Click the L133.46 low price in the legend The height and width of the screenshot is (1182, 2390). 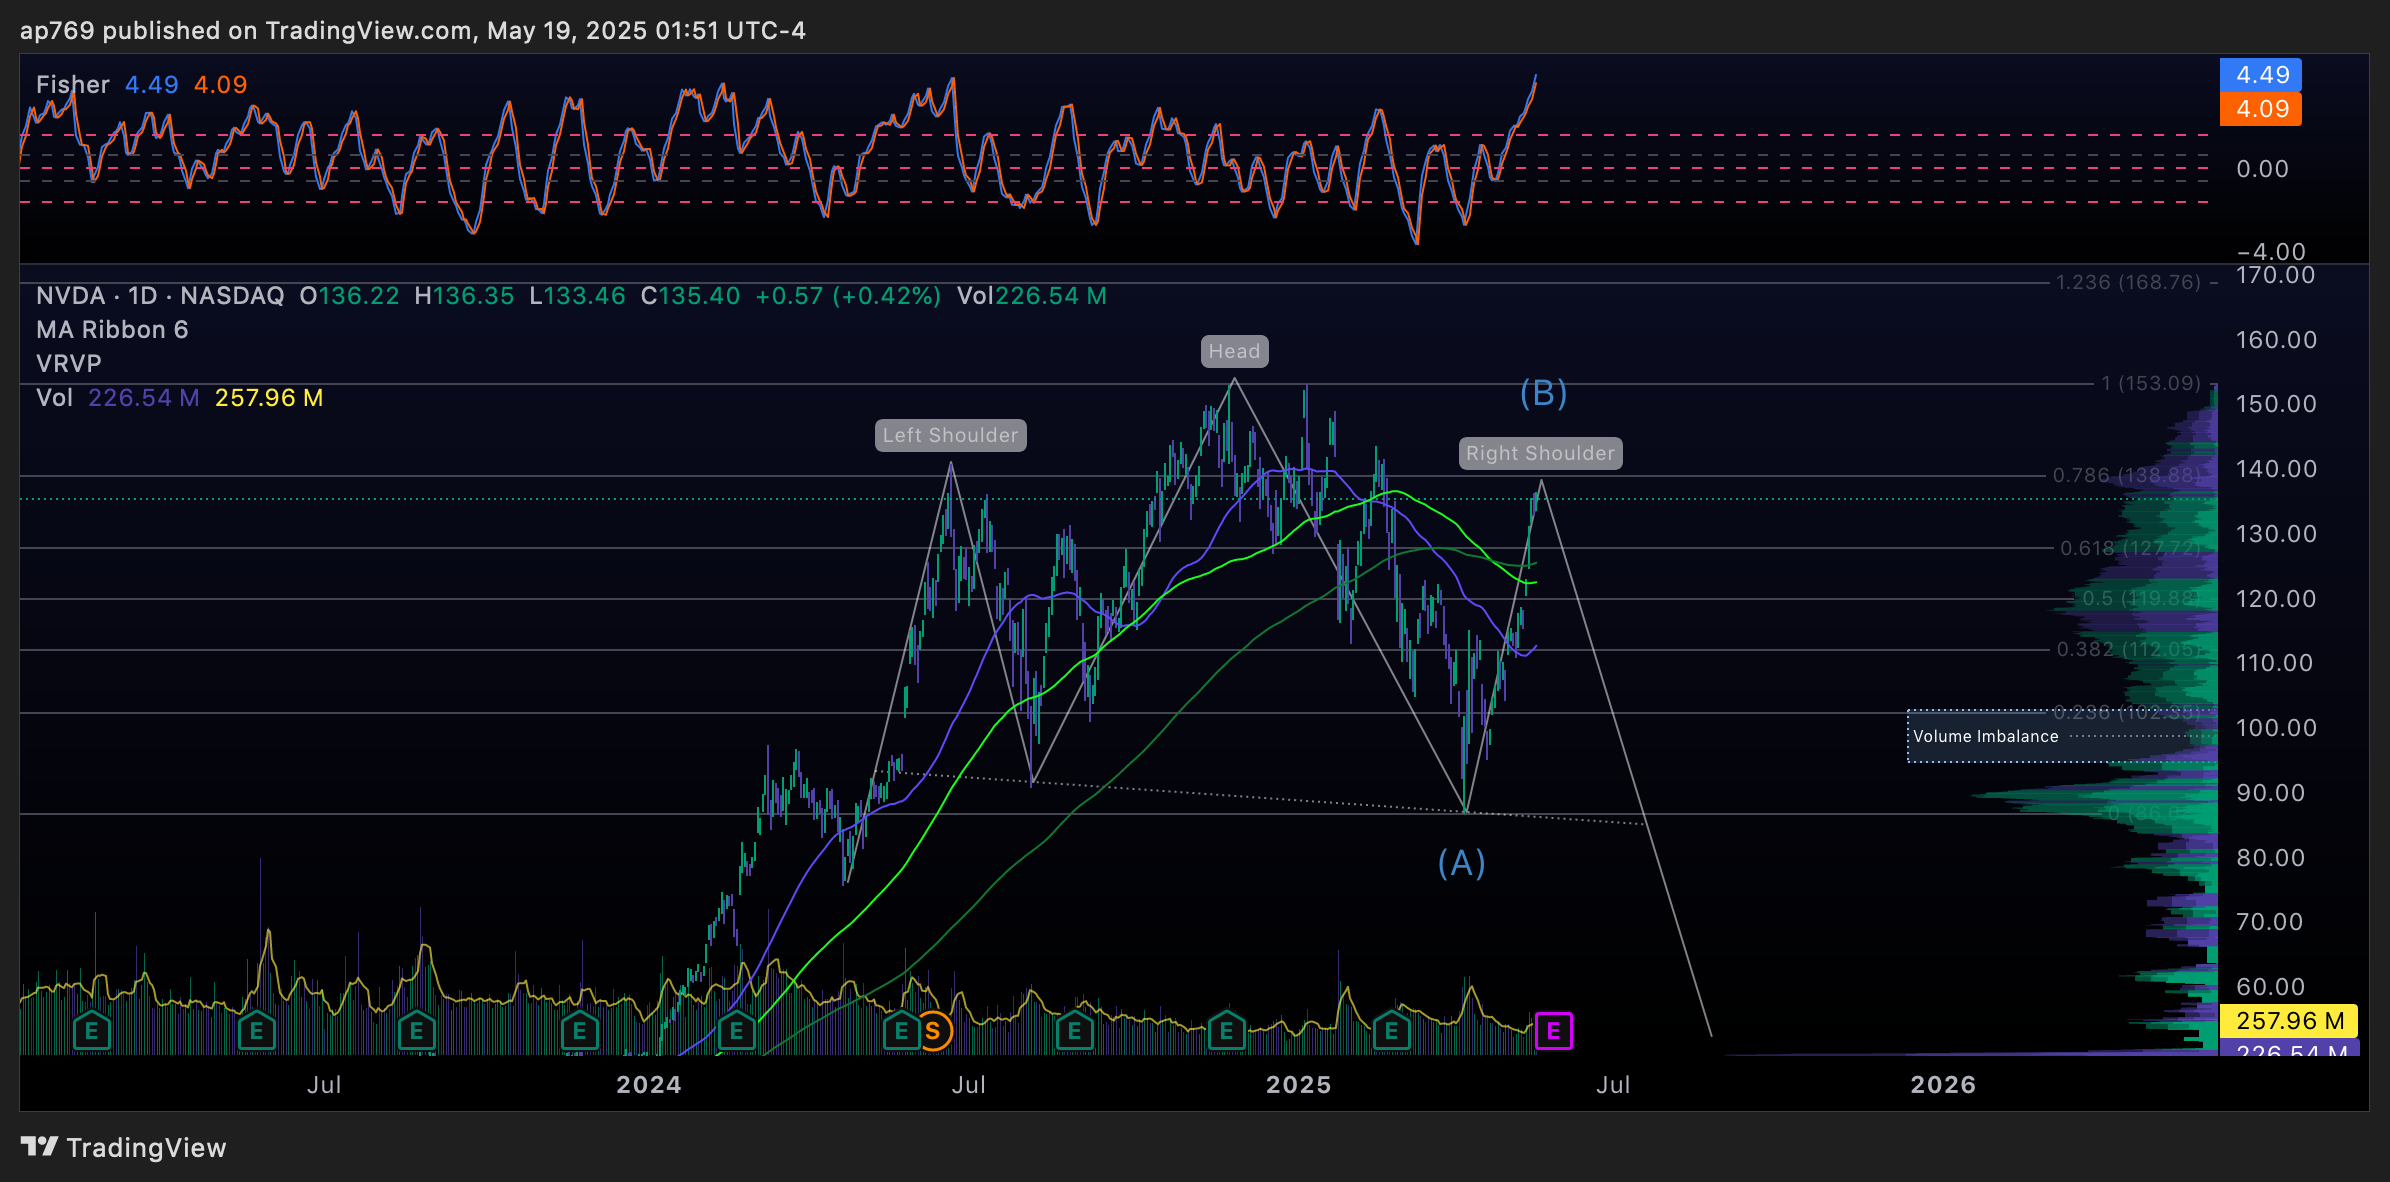tap(577, 296)
